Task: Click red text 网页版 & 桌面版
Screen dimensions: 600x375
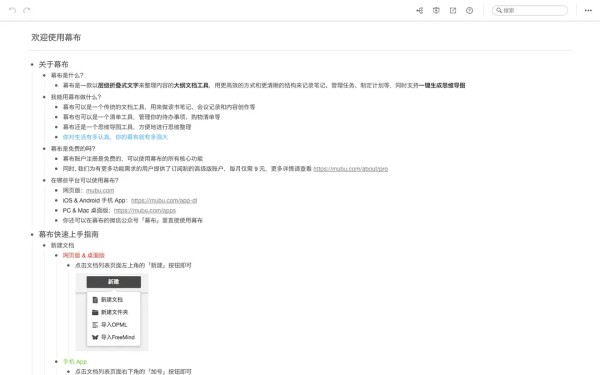Action: coord(84,255)
